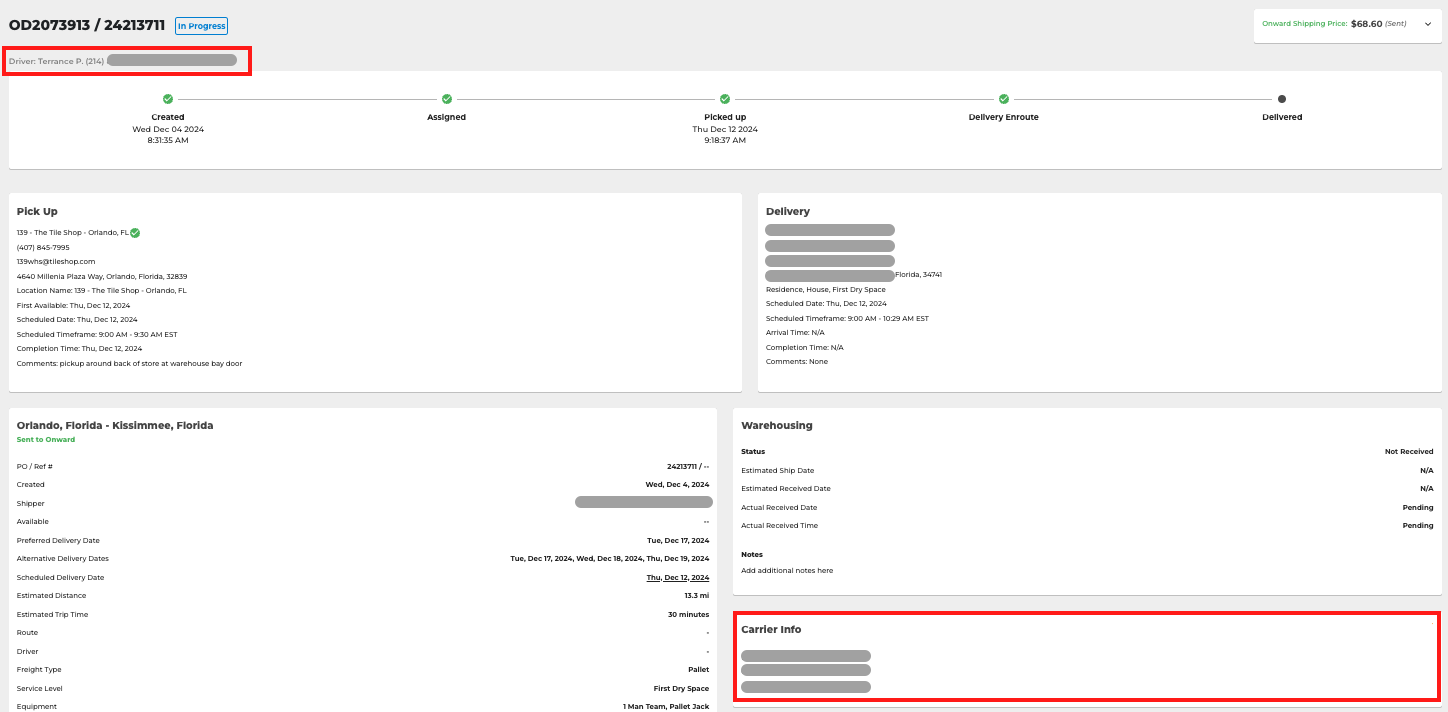Click the 139whs@tileshop.com email address
This screenshot has width=1448, height=712.
click(x=56, y=262)
